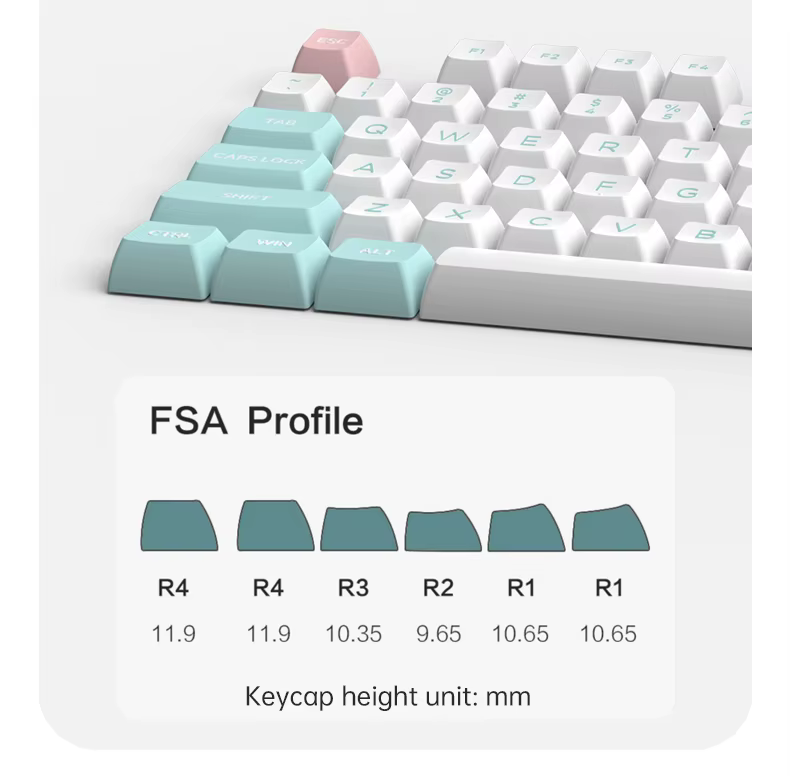Viewport: 790px width, 776px height.
Task: Click the R2 keycap profile shape
Action: click(x=443, y=530)
